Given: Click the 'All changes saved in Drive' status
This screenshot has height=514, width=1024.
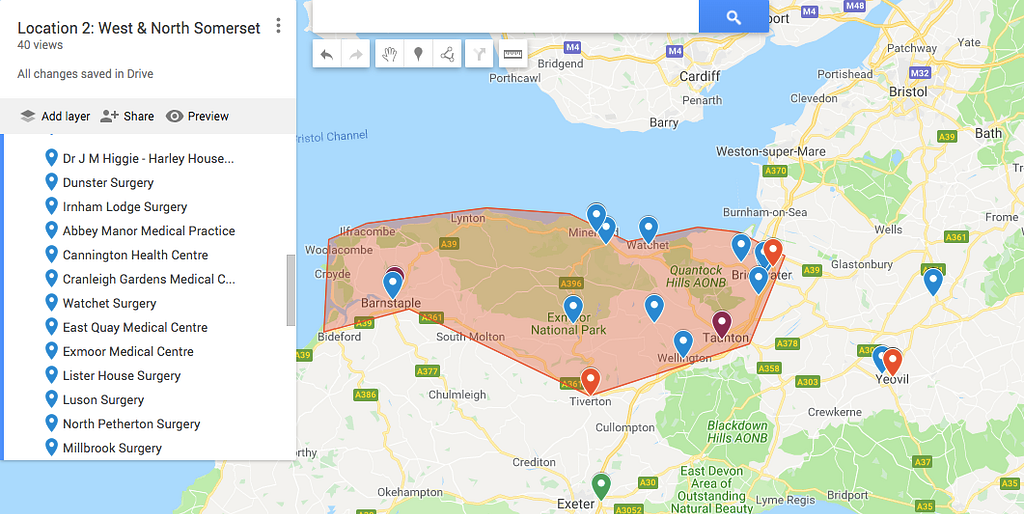Looking at the screenshot, I should tap(86, 74).
